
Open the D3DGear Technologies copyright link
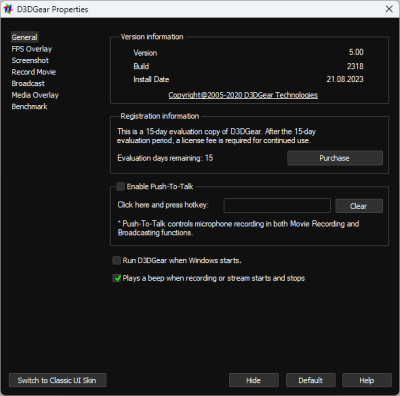[243, 95]
